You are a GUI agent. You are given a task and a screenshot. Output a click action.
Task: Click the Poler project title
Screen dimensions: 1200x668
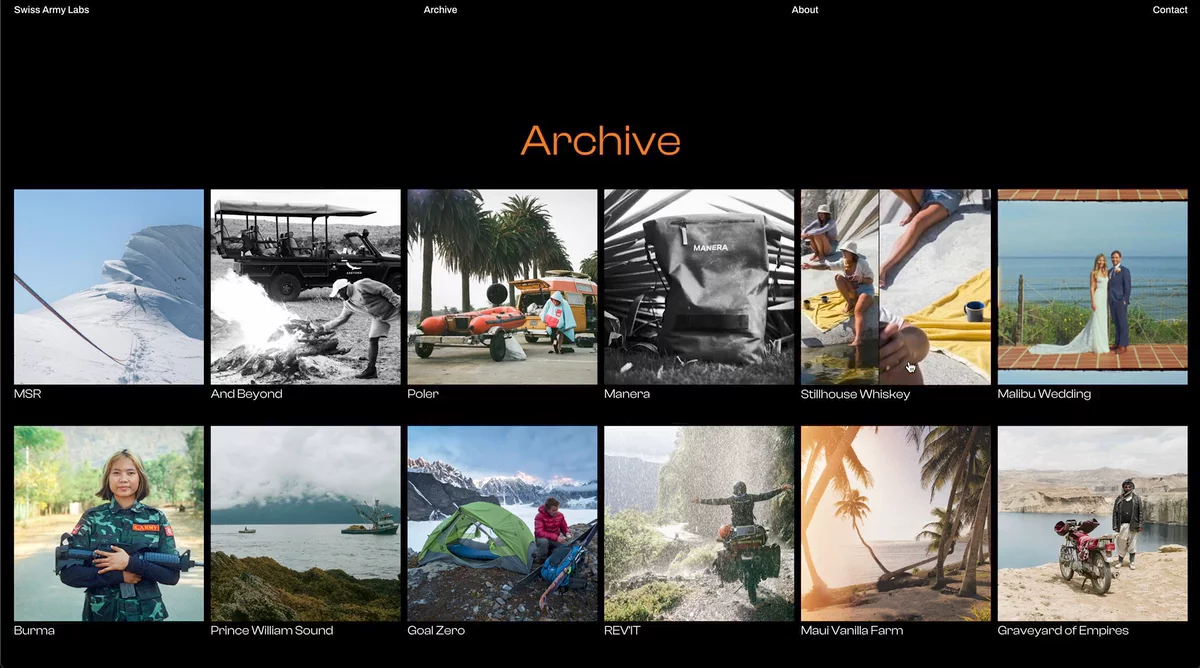click(x=423, y=394)
